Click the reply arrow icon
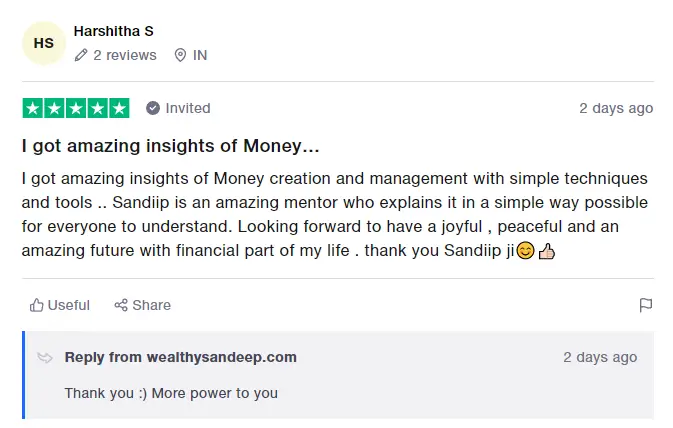673x428 pixels. 45,357
